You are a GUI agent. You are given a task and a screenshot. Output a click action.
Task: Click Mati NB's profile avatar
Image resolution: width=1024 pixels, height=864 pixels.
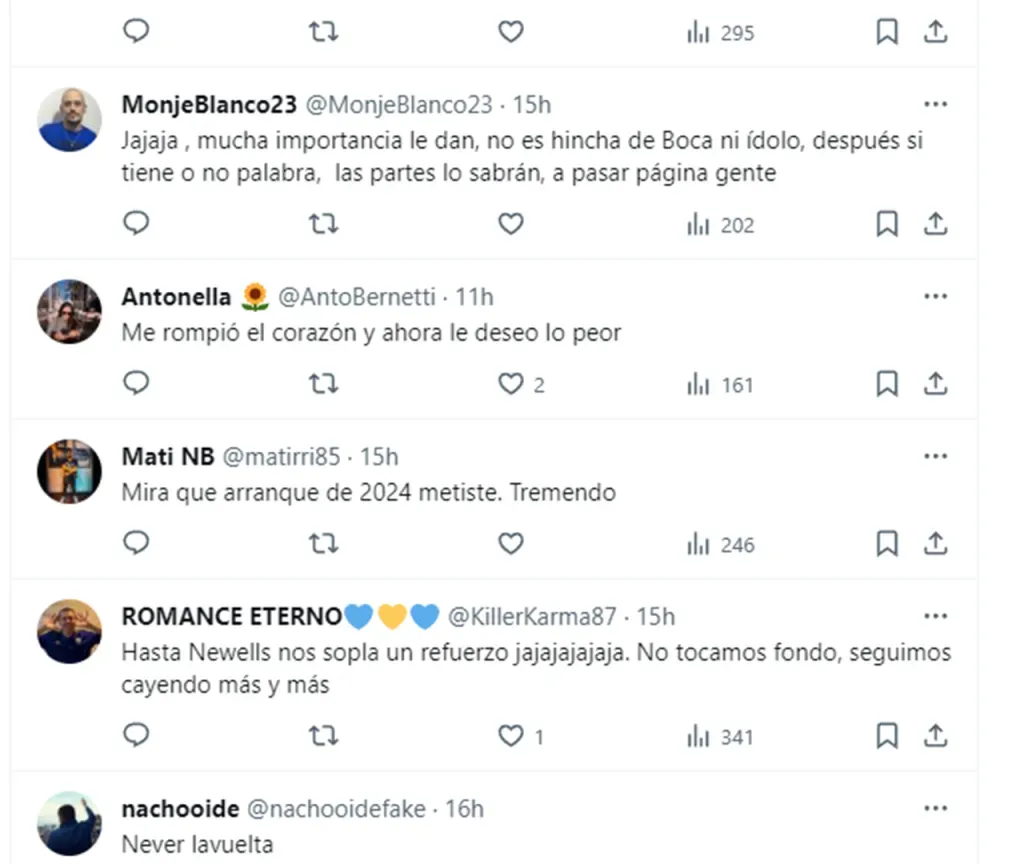(x=69, y=471)
